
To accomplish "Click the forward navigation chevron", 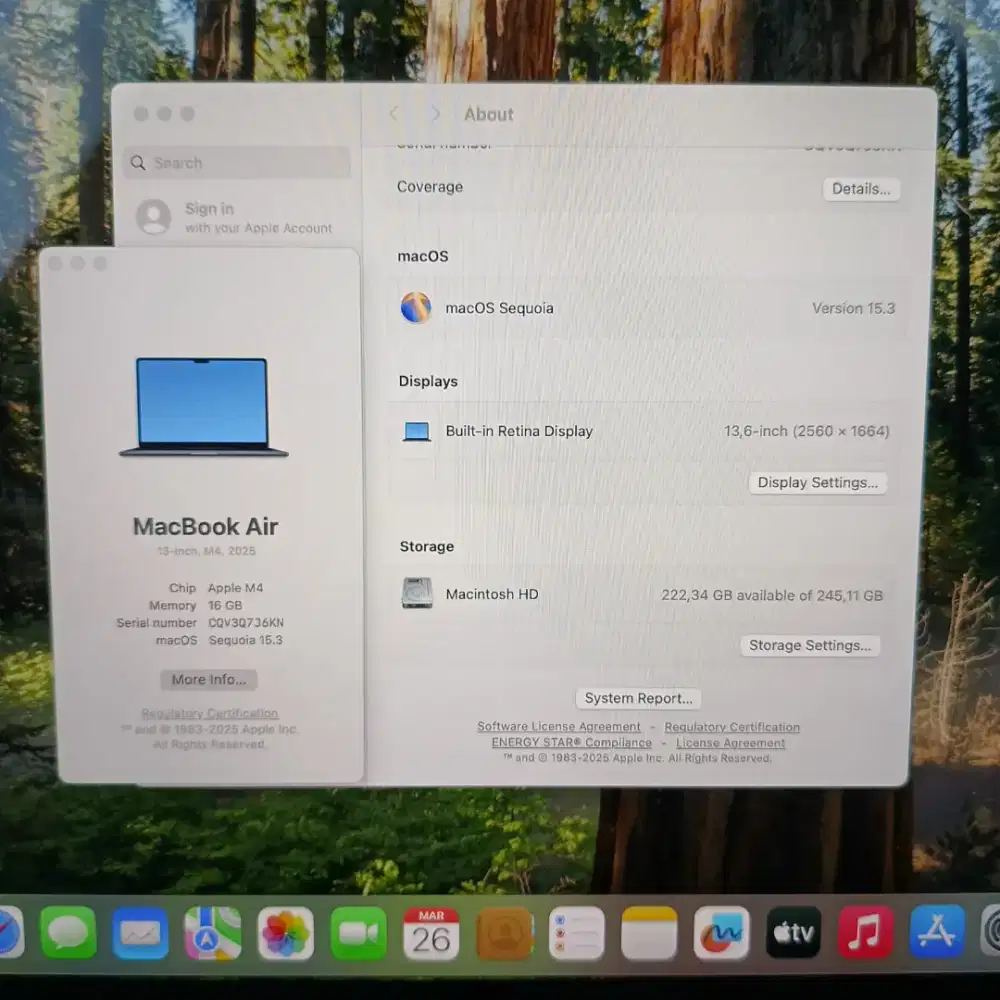I will pyautogui.click(x=435, y=114).
